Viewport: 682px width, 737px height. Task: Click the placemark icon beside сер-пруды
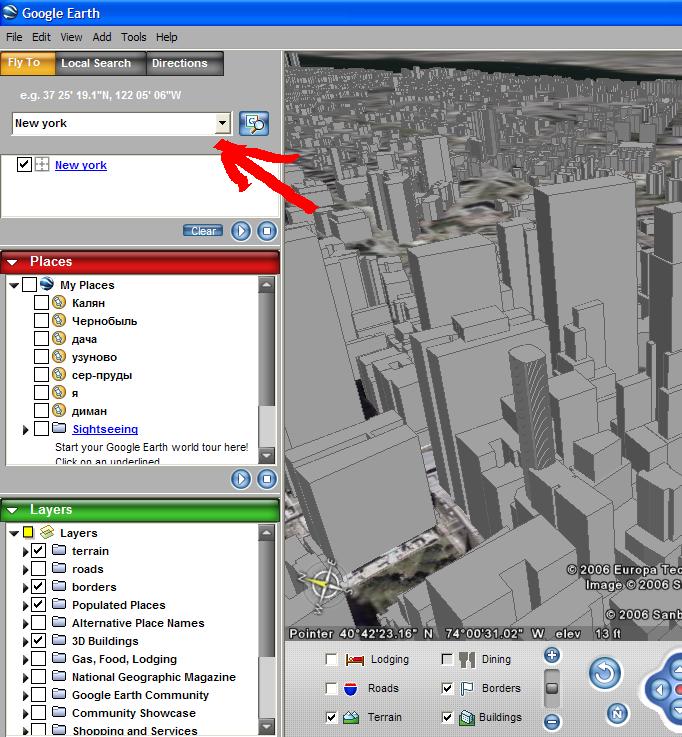click(59, 375)
